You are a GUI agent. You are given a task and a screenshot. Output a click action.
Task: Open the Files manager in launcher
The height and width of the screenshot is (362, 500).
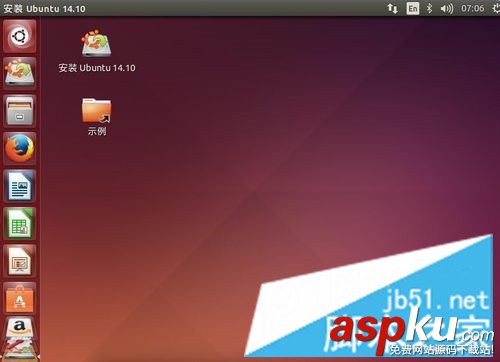tap(20, 111)
